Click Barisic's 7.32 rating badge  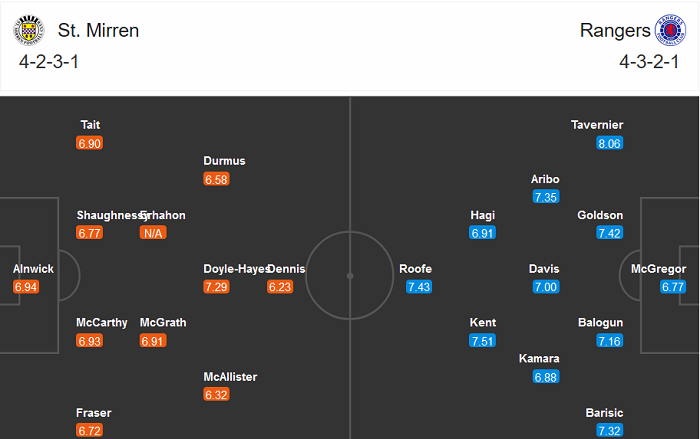tap(608, 430)
